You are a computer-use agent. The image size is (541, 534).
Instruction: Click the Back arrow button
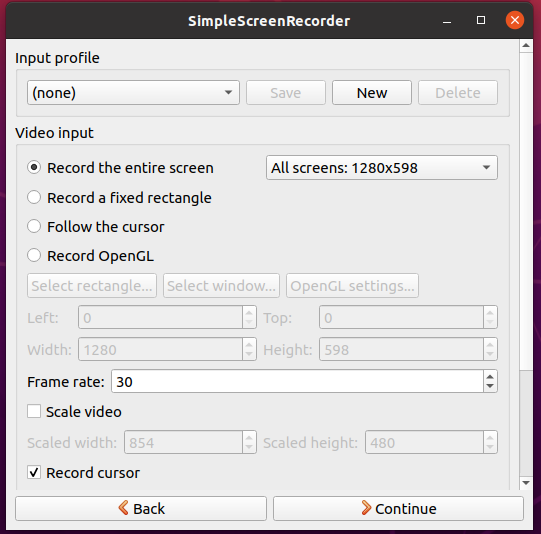(x=141, y=508)
